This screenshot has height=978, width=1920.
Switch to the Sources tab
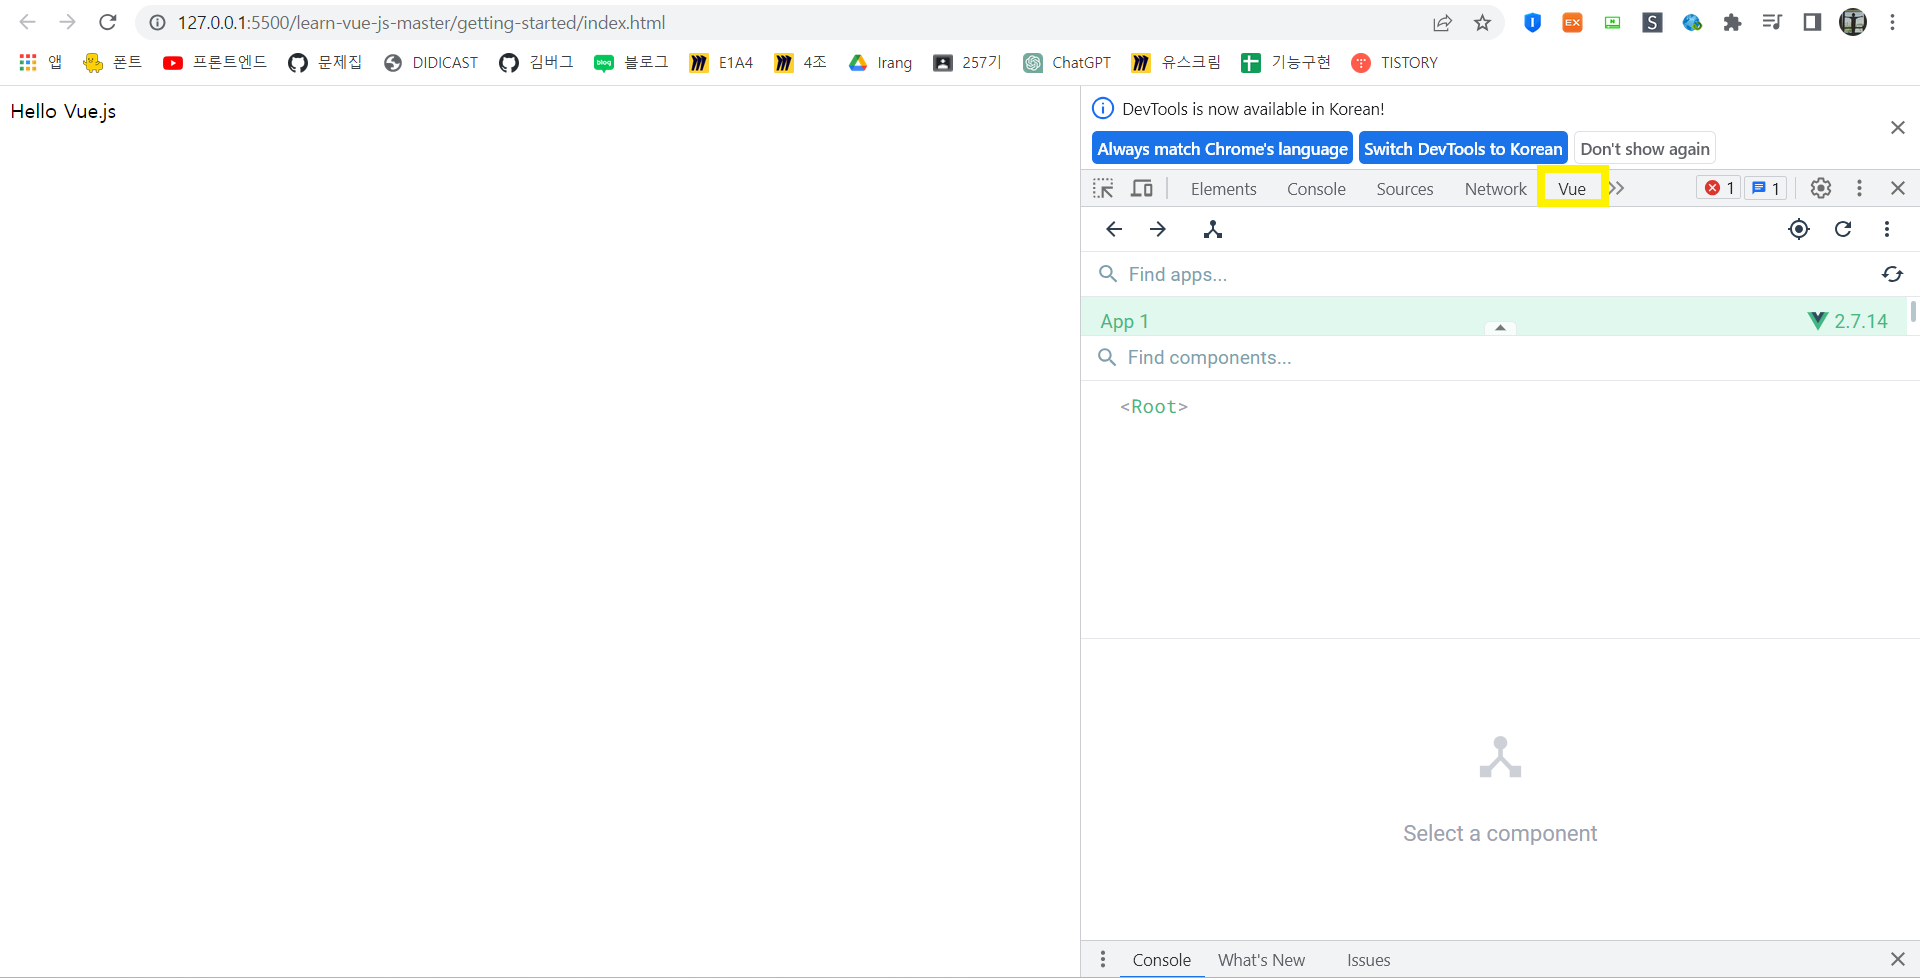click(x=1404, y=189)
